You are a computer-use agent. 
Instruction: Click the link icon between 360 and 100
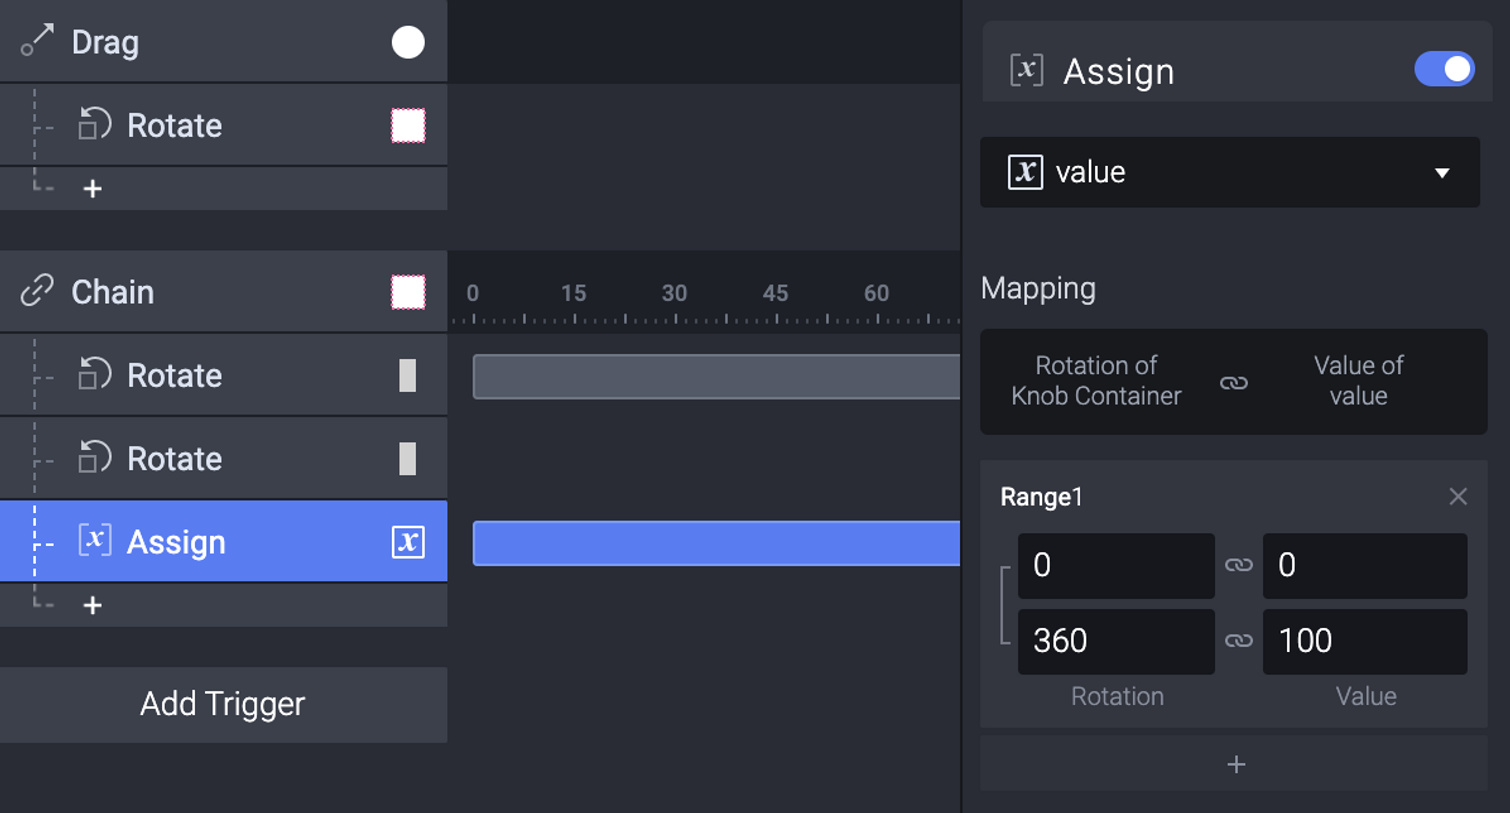1239,641
